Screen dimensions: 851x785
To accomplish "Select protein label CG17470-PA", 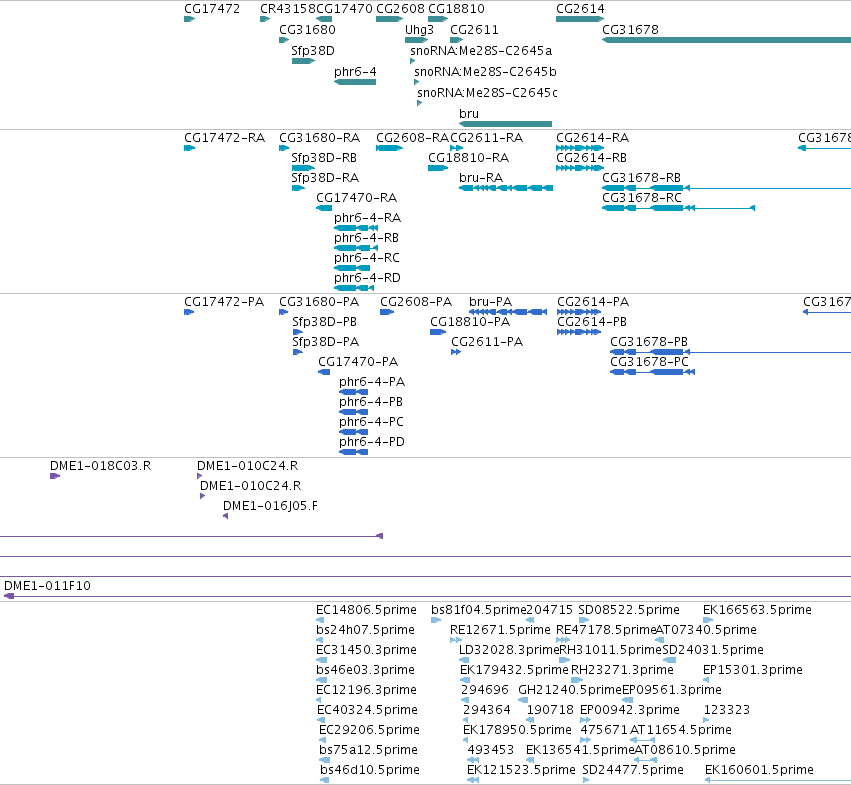I will point(358,362).
